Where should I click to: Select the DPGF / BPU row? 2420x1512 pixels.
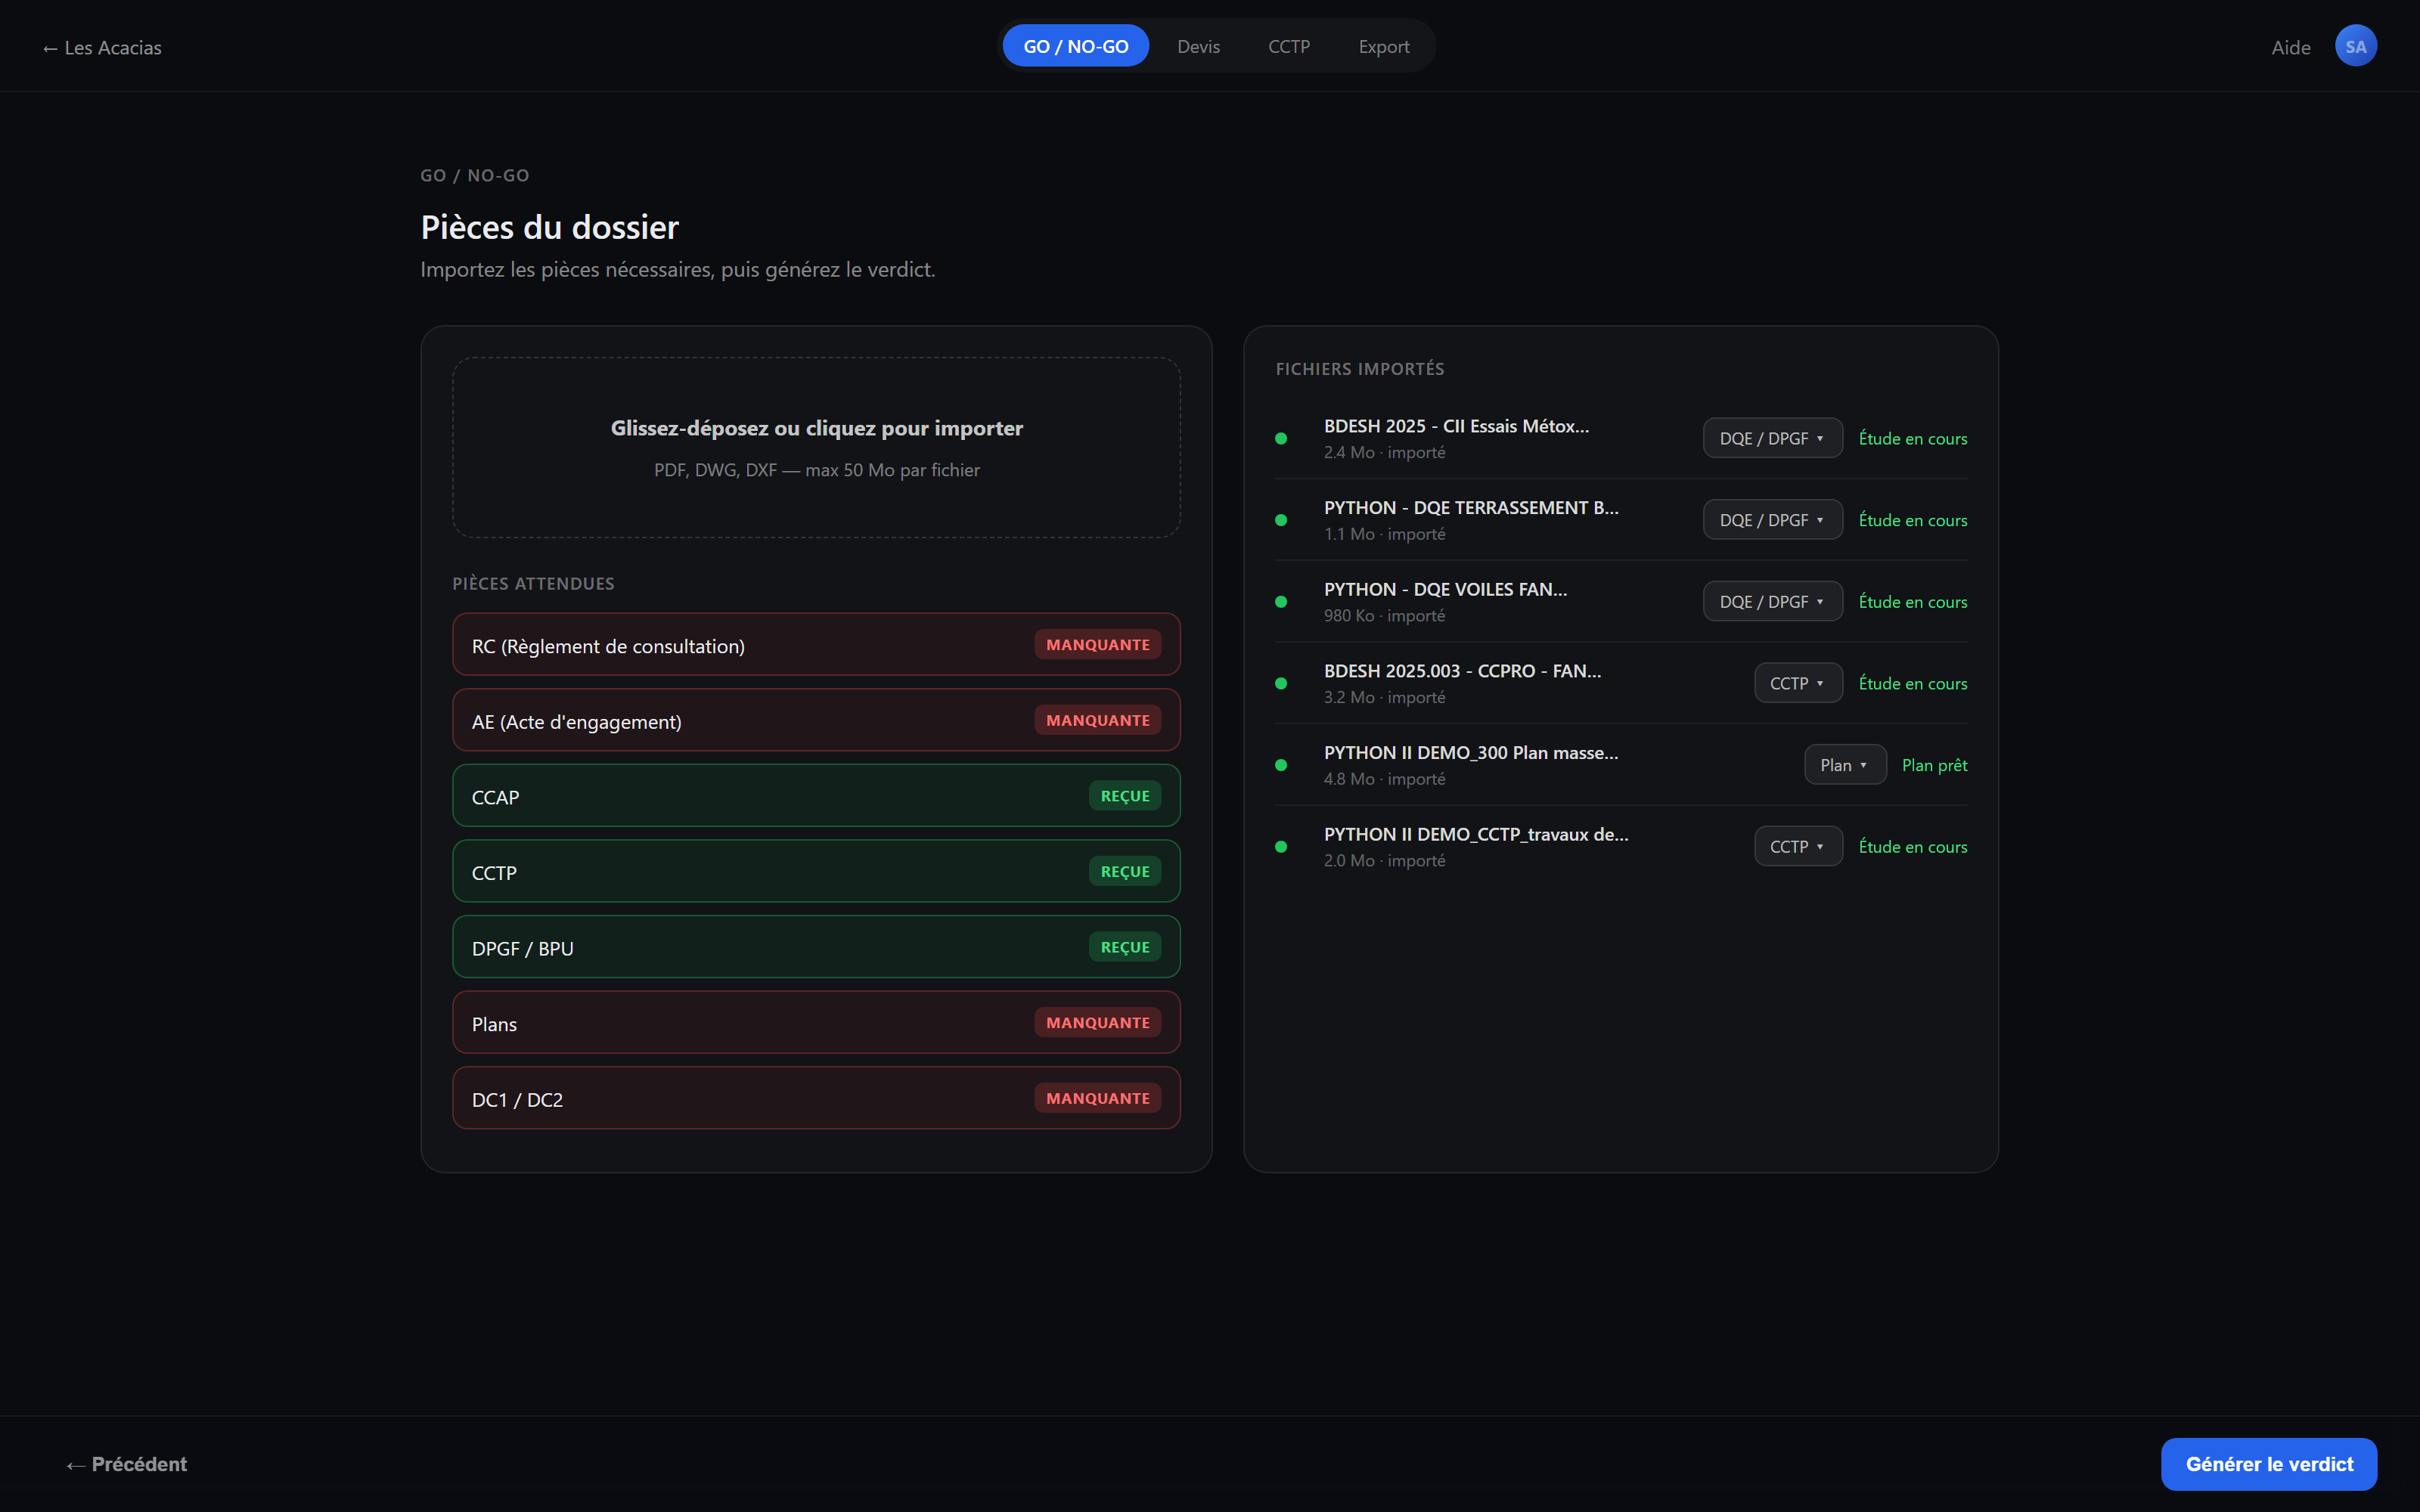(816, 947)
